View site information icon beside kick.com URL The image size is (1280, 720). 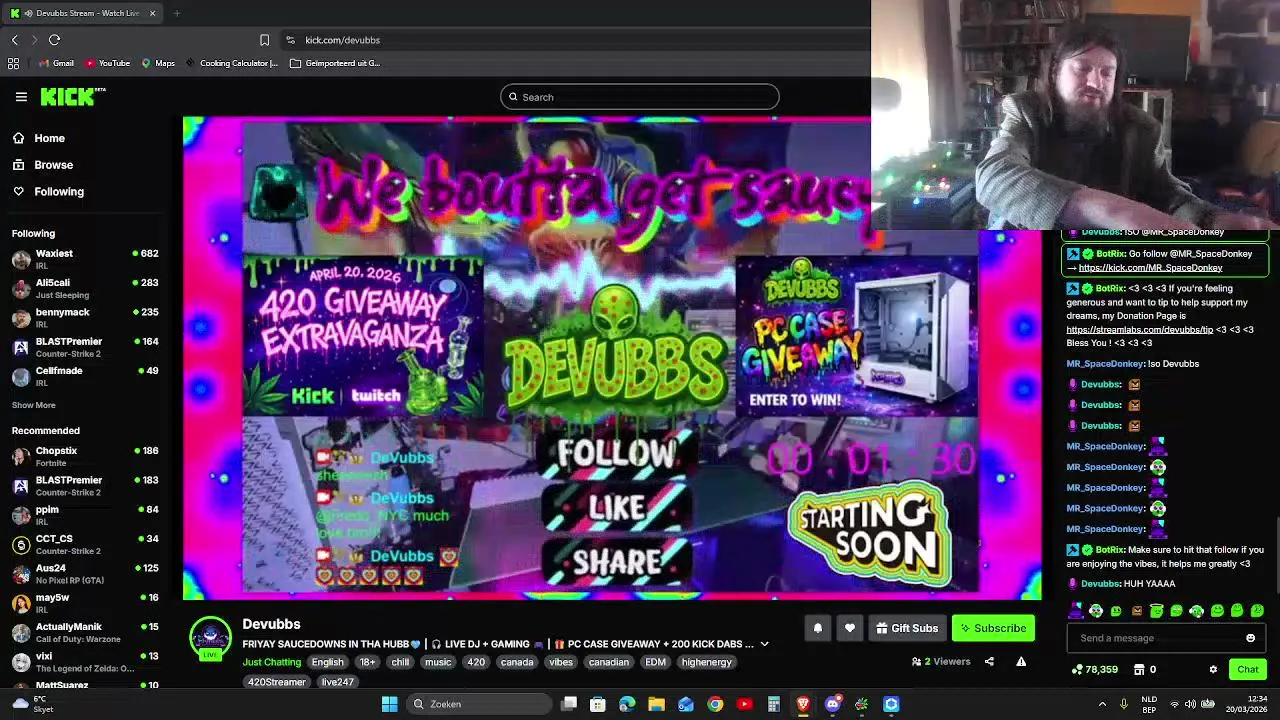pos(290,40)
